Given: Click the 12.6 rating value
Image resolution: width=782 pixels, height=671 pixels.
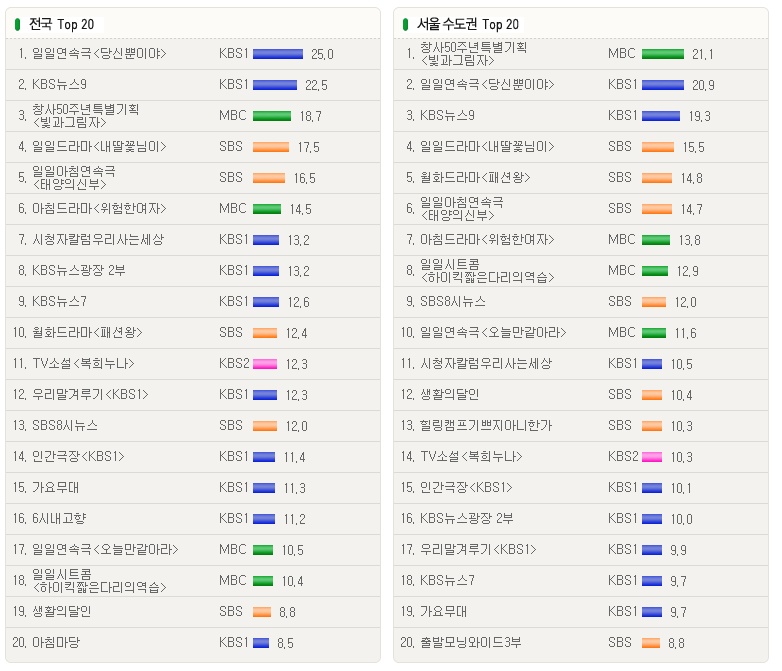Looking at the screenshot, I should [x=298, y=302].
